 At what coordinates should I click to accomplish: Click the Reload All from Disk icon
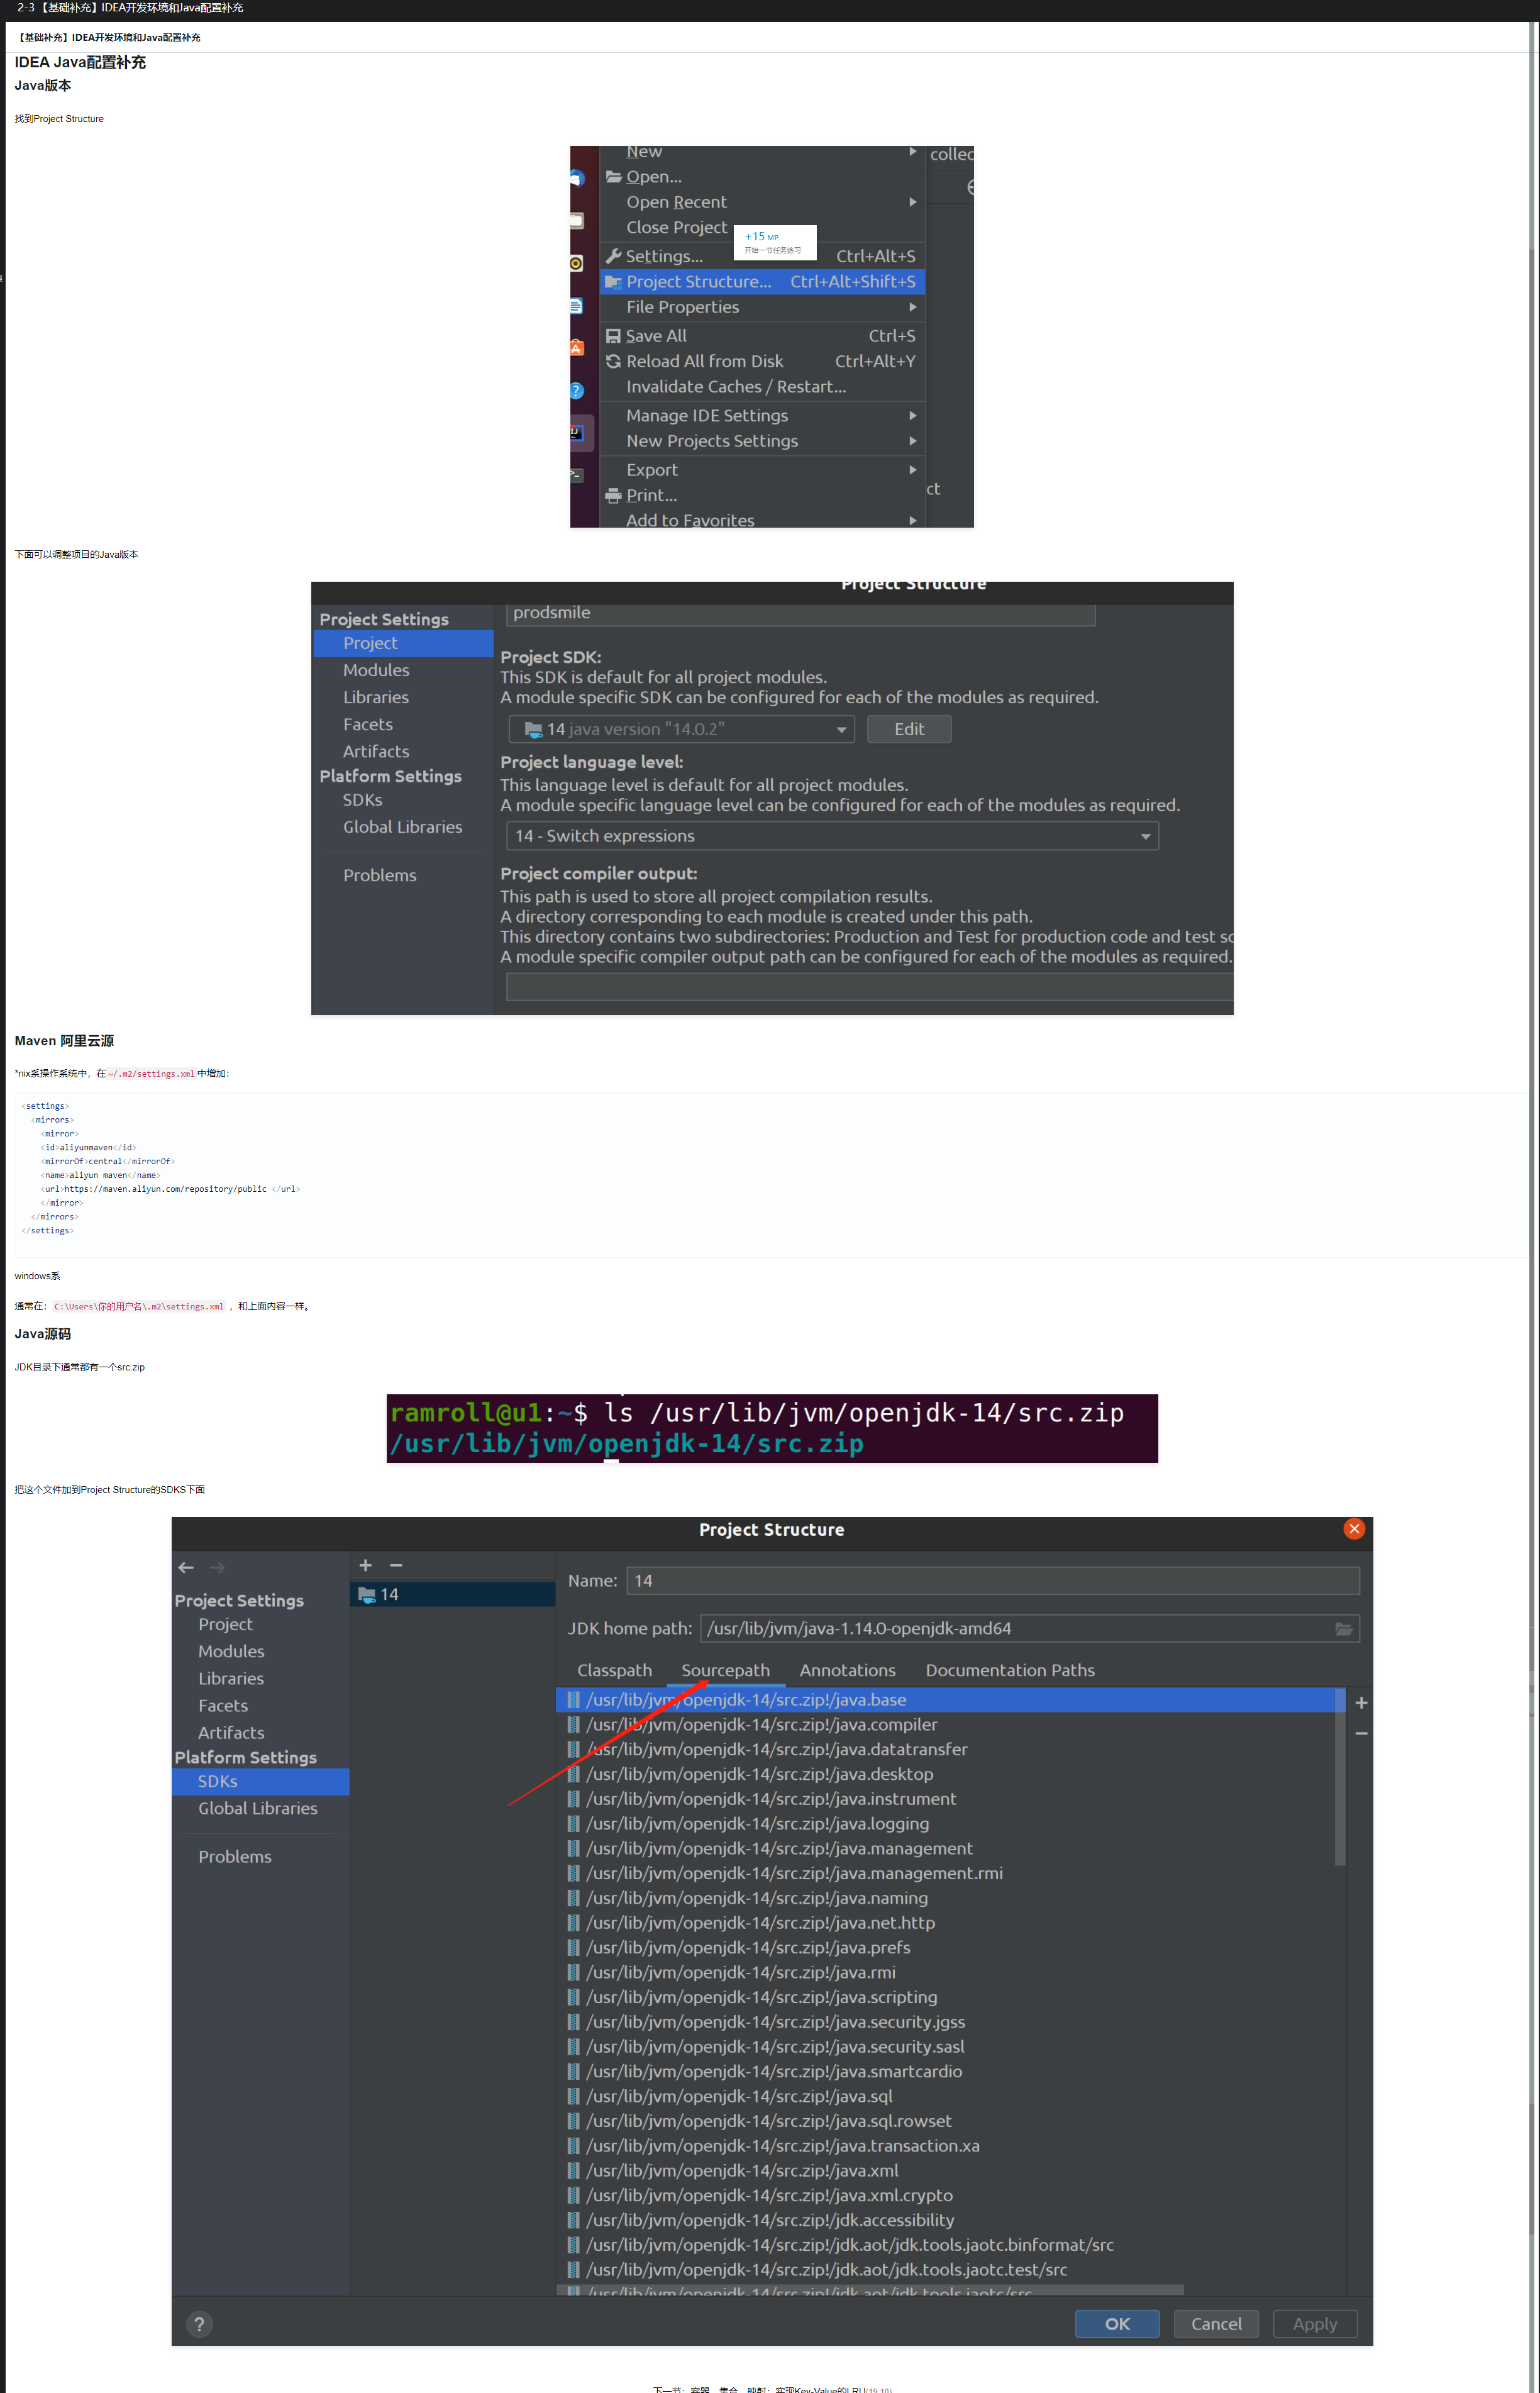[613, 361]
